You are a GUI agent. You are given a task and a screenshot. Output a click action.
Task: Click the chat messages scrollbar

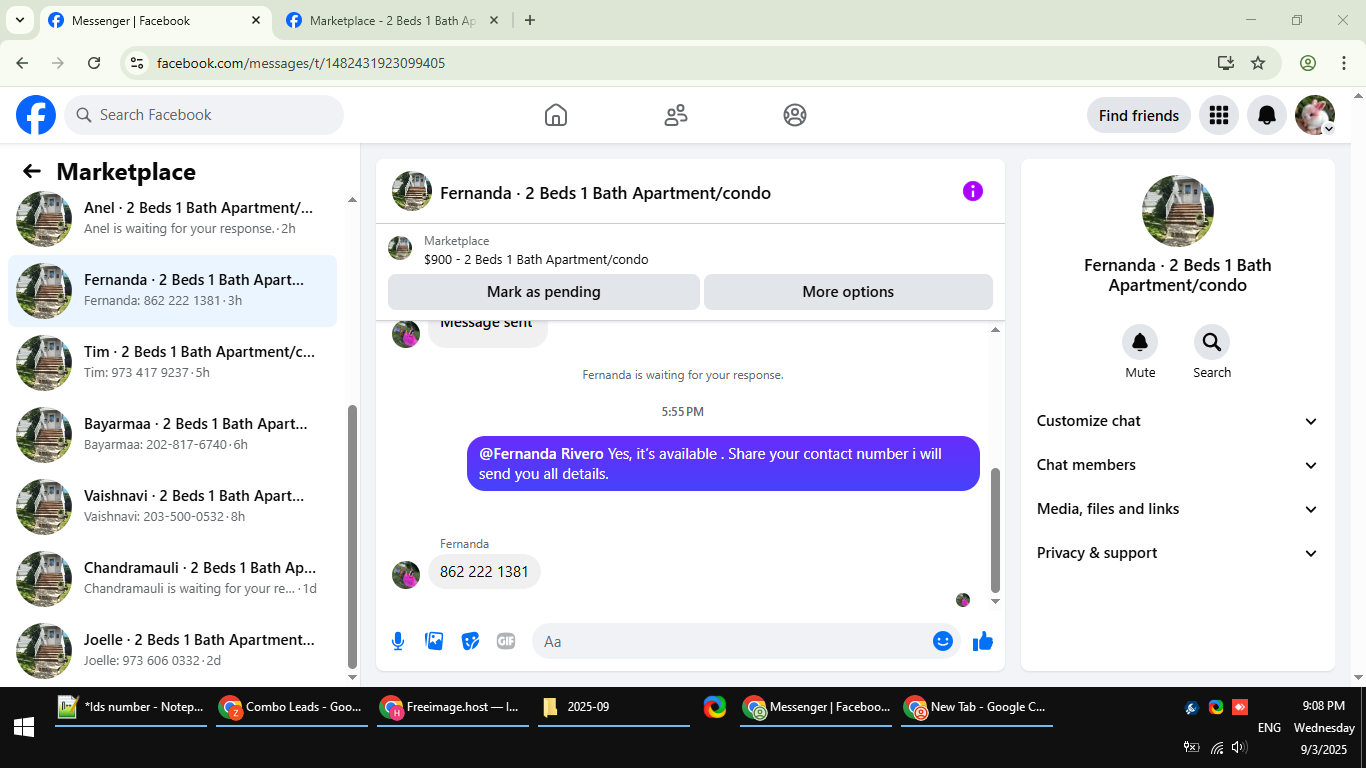tap(995, 530)
